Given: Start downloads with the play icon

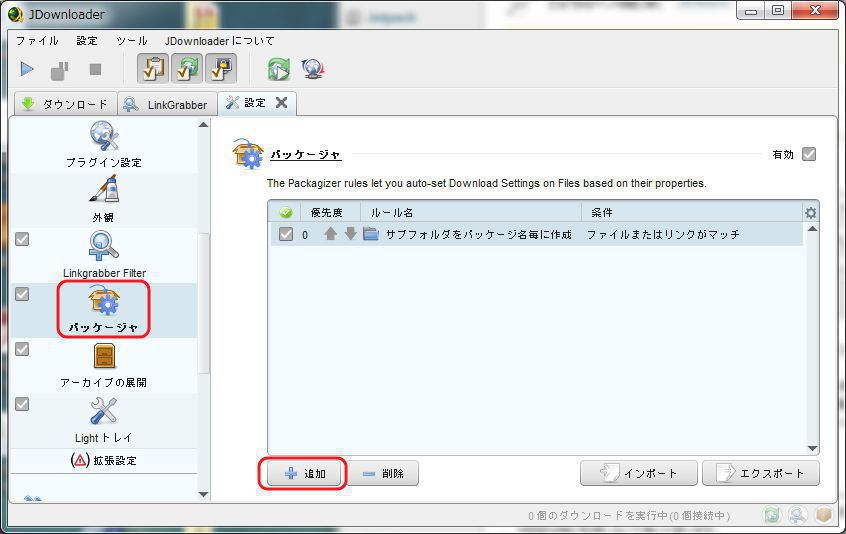Looking at the screenshot, I should tap(27, 69).
